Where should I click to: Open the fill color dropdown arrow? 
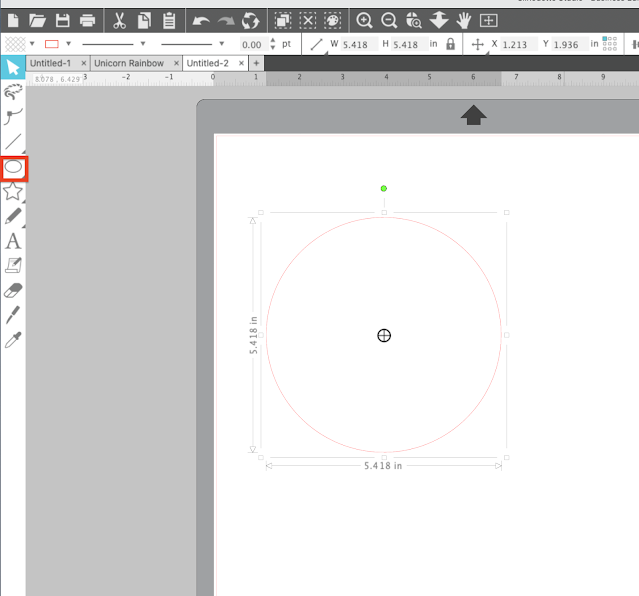pos(32,44)
